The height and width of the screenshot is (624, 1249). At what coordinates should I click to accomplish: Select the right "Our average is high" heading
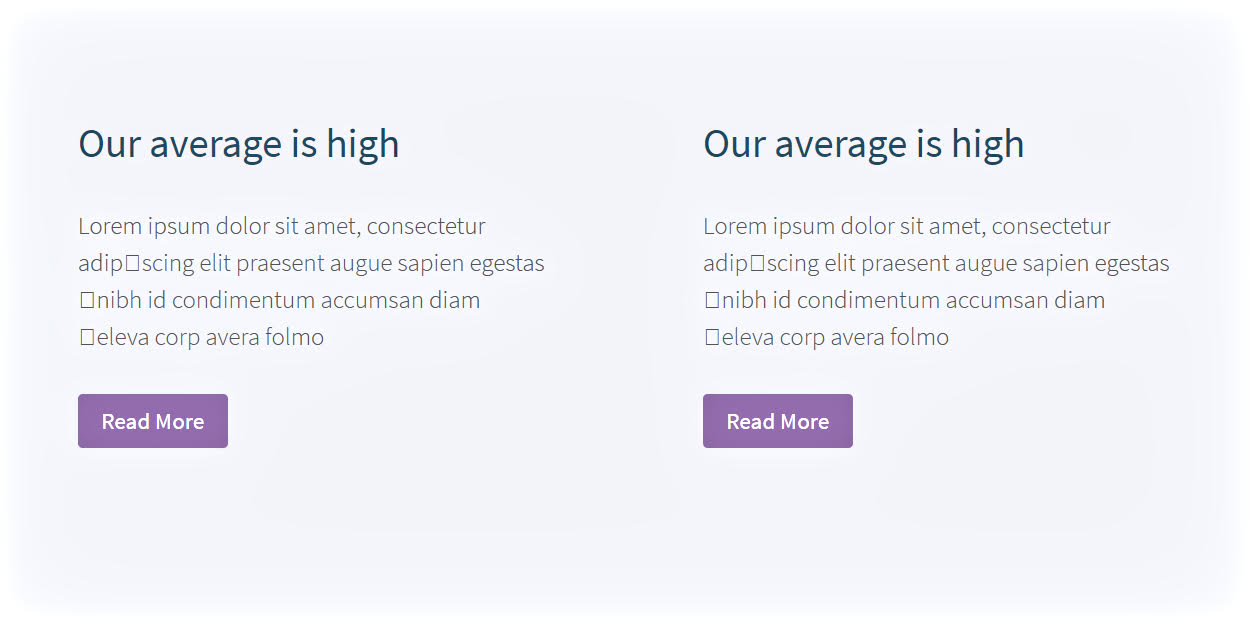864,144
